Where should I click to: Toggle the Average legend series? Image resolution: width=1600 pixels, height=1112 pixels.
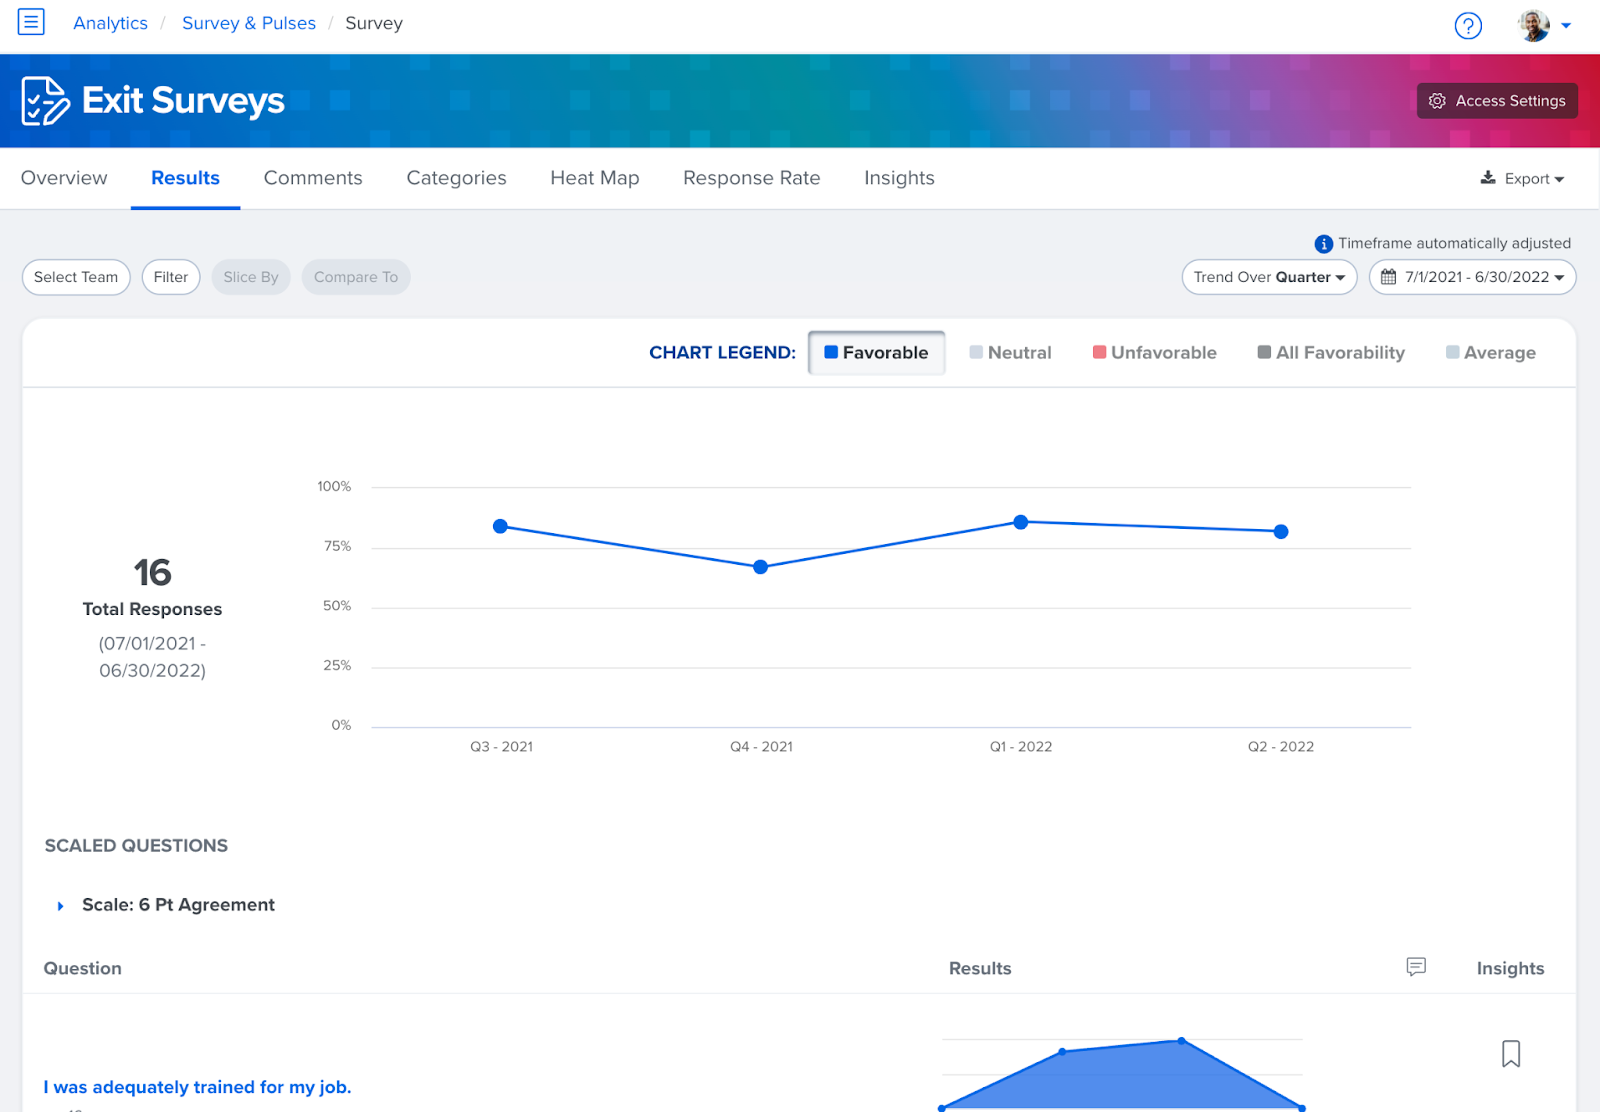(x=1491, y=353)
